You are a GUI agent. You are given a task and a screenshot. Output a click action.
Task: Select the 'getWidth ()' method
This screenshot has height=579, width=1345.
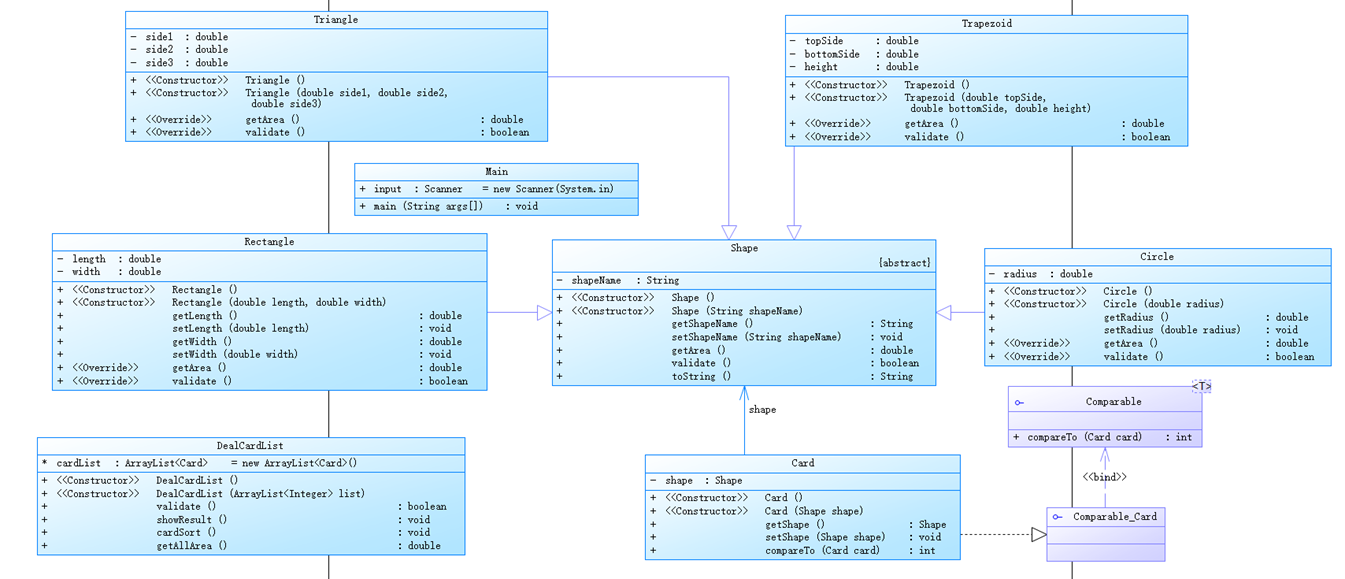260,342
